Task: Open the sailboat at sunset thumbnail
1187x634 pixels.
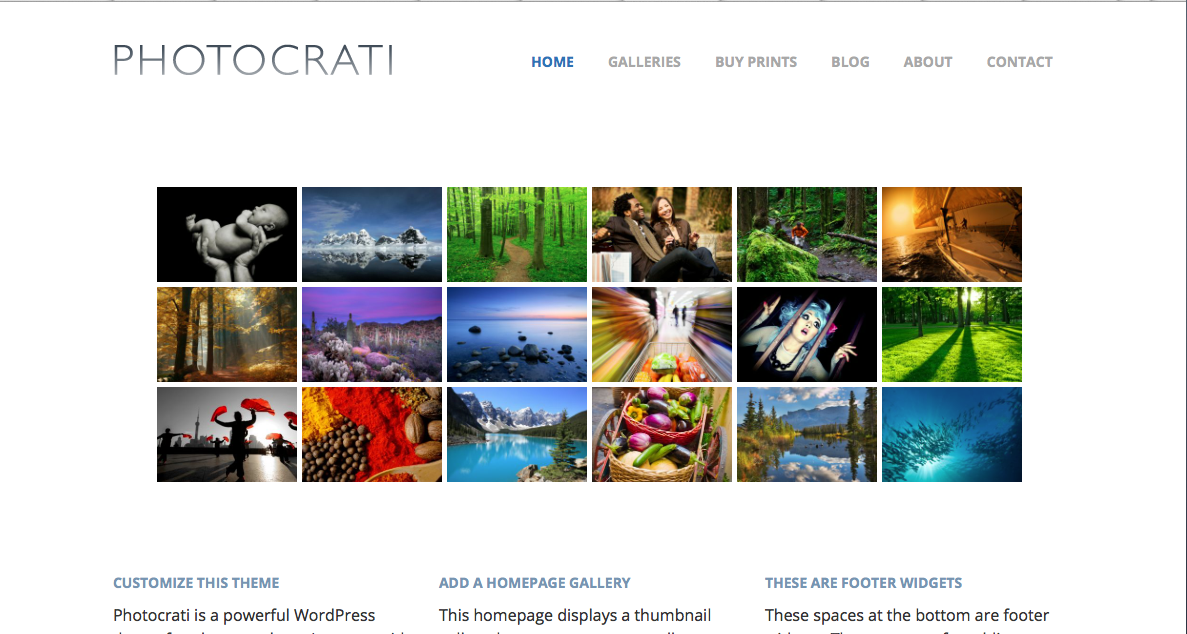Action: click(952, 235)
